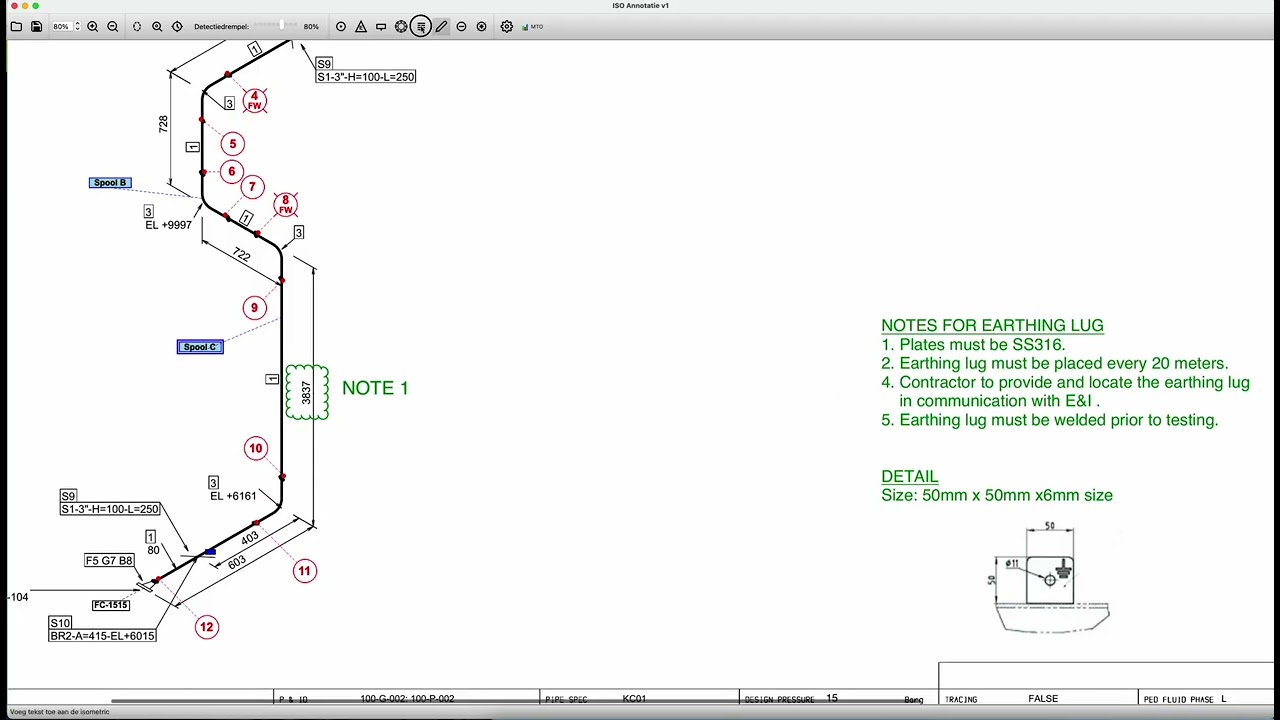
Task: Click the NOTES FOR EARTHING LUG heading
Action: [x=992, y=325]
